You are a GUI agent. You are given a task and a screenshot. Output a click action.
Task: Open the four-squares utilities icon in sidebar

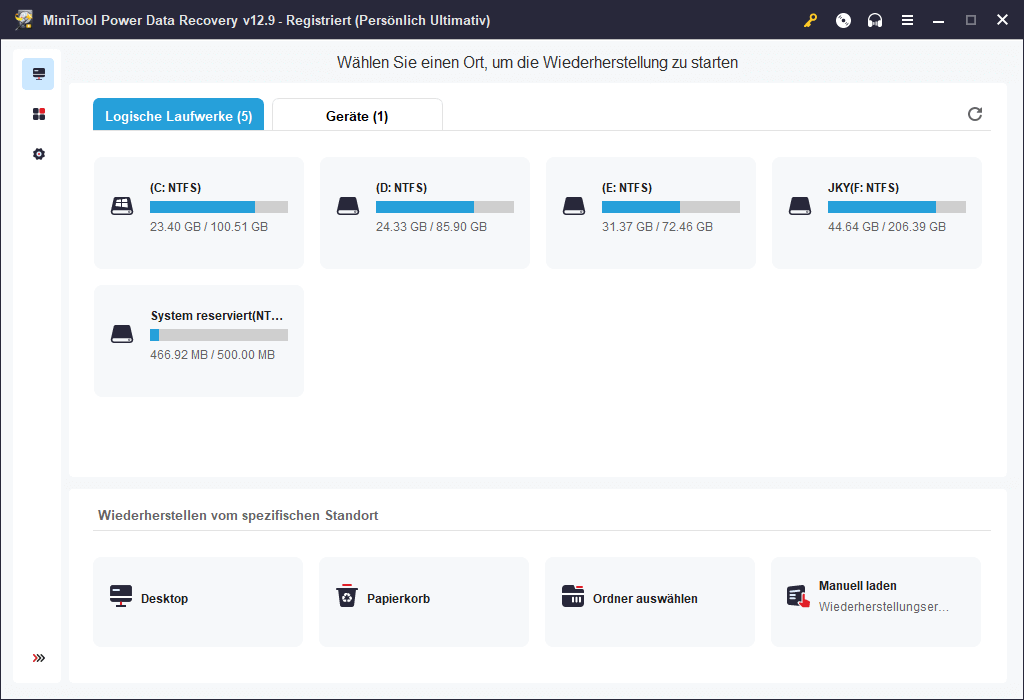pyautogui.click(x=39, y=114)
